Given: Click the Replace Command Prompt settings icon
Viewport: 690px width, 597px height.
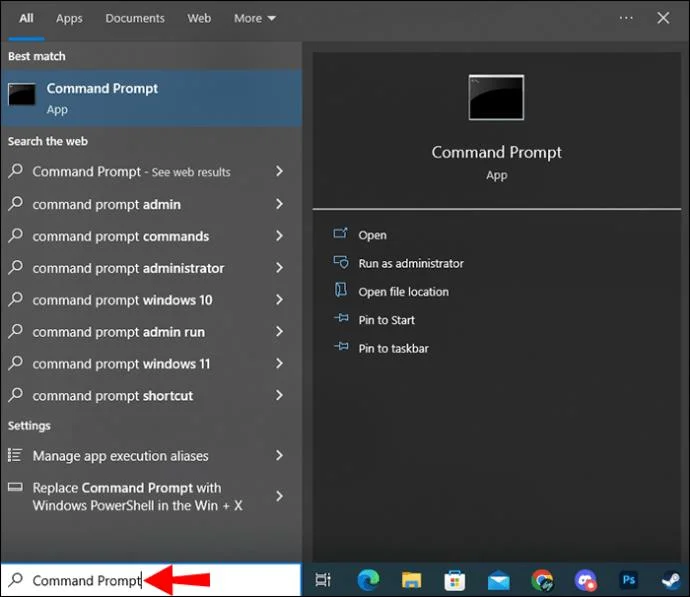Looking at the screenshot, I should 15,487.
